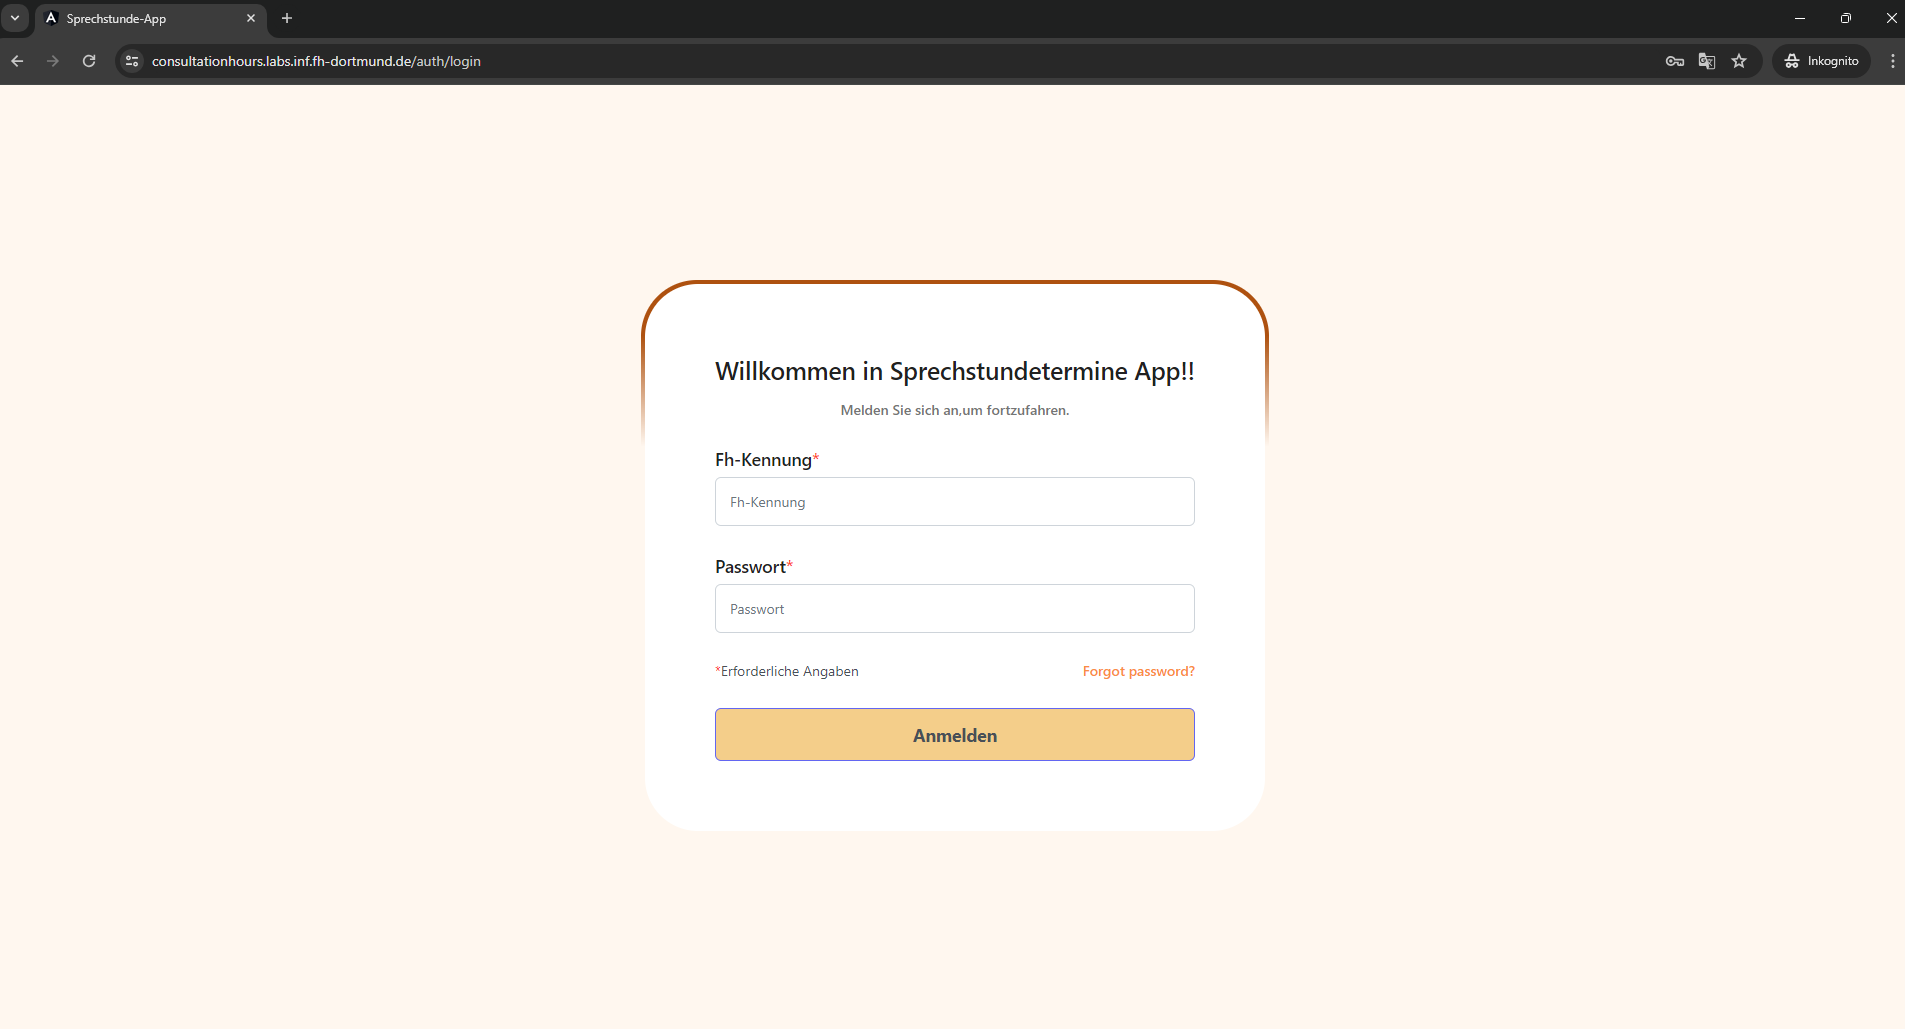The height and width of the screenshot is (1029, 1905).
Task: Click the translate page icon
Action: [x=1707, y=61]
